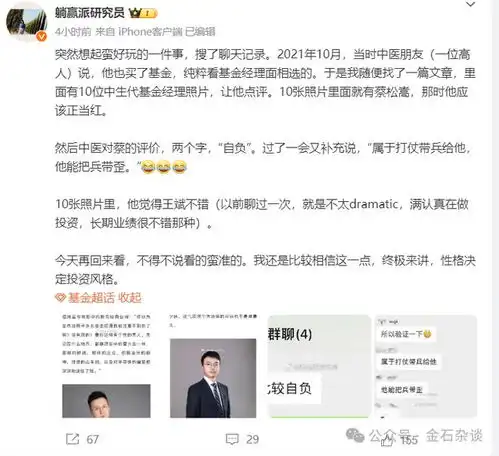Tap the orange verified badge on avatar

click(x=41, y=36)
